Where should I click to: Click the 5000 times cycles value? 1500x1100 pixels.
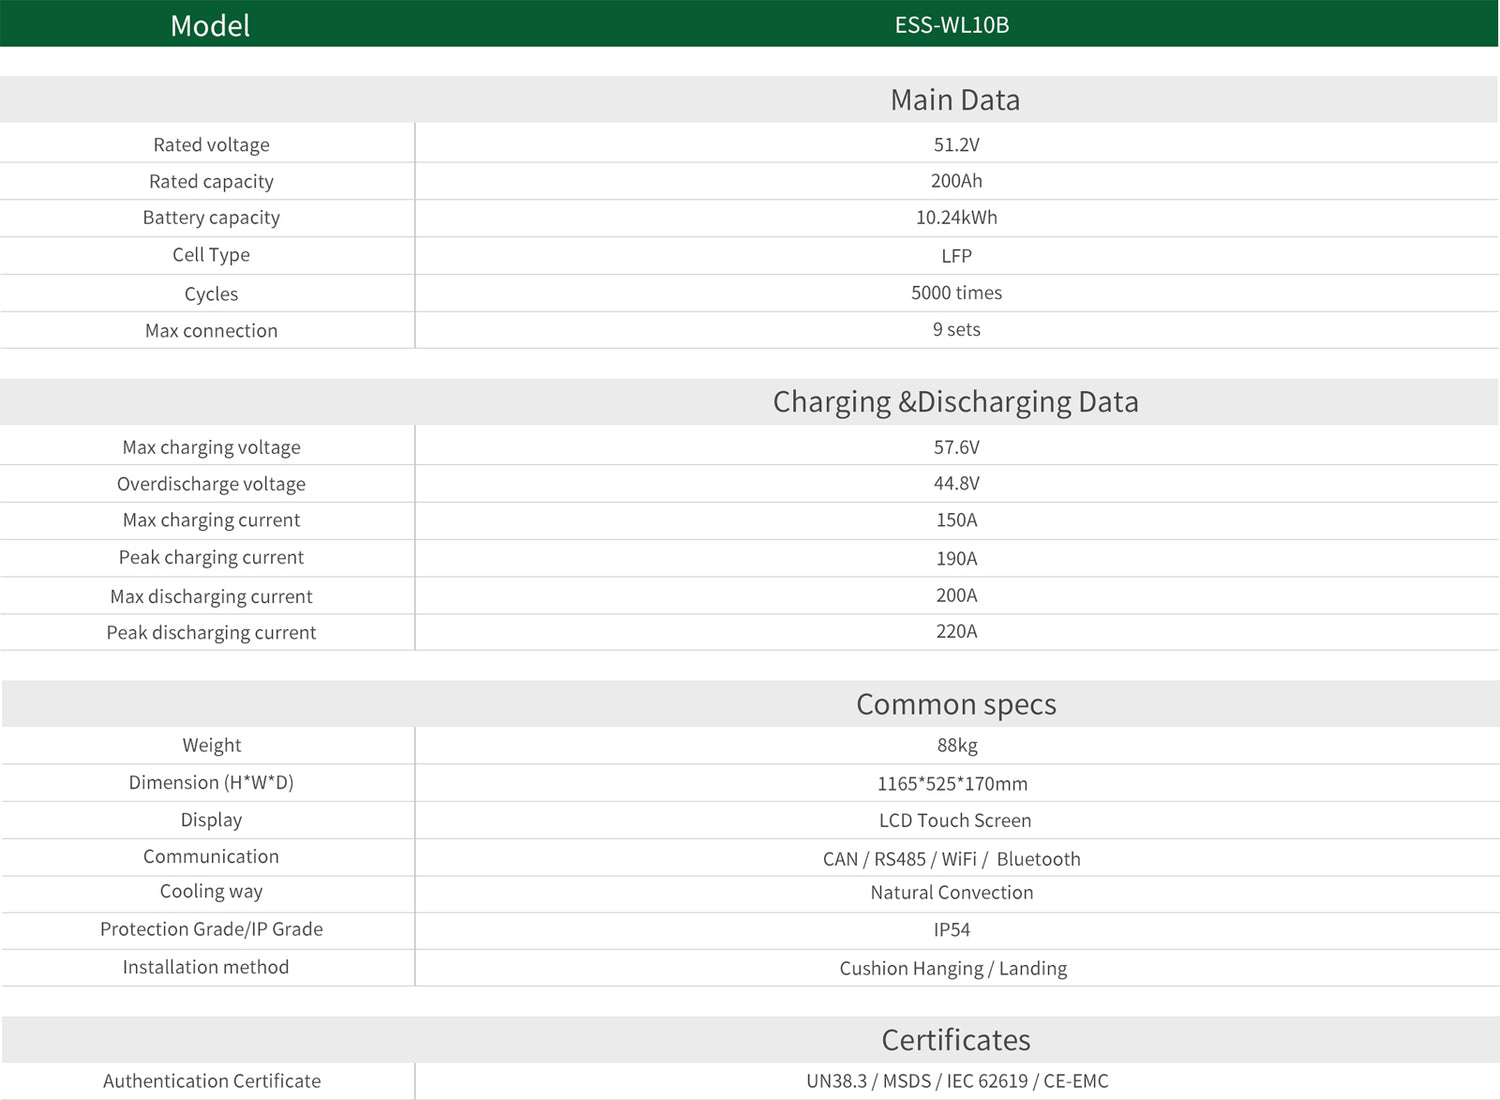pyautogui.click(x=956, y=293)
